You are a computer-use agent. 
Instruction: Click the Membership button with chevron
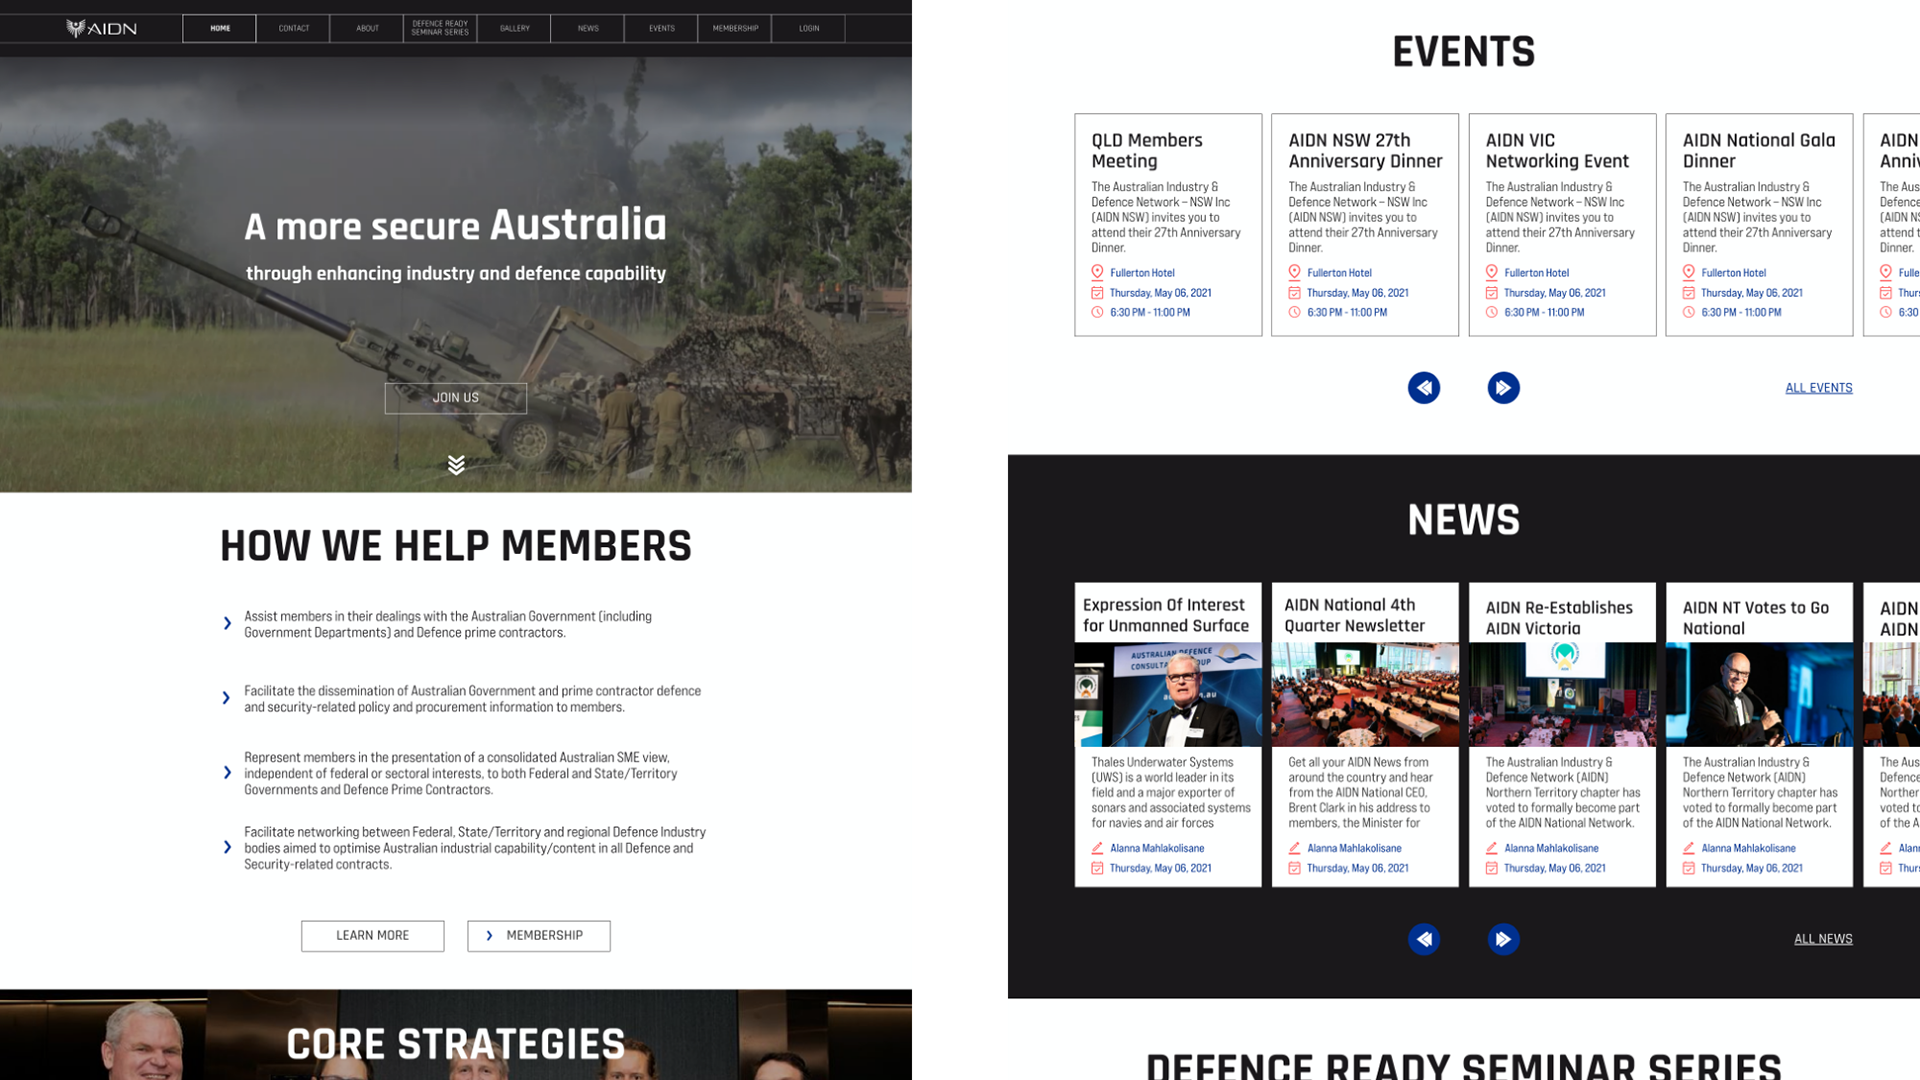539,936
